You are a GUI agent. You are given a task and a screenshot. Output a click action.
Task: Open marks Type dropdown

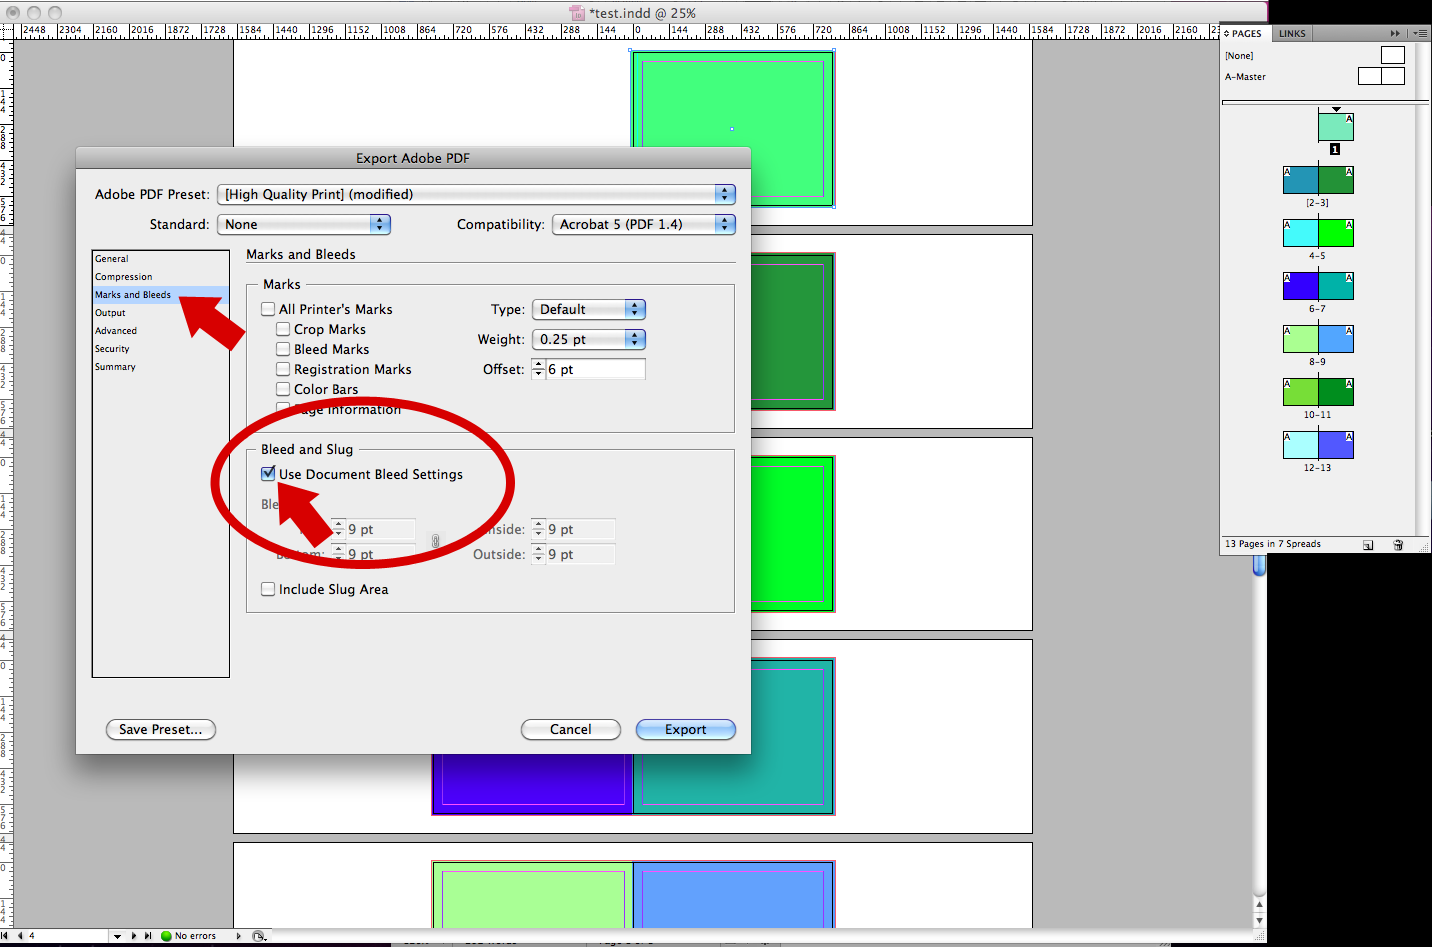click(589, 309)
